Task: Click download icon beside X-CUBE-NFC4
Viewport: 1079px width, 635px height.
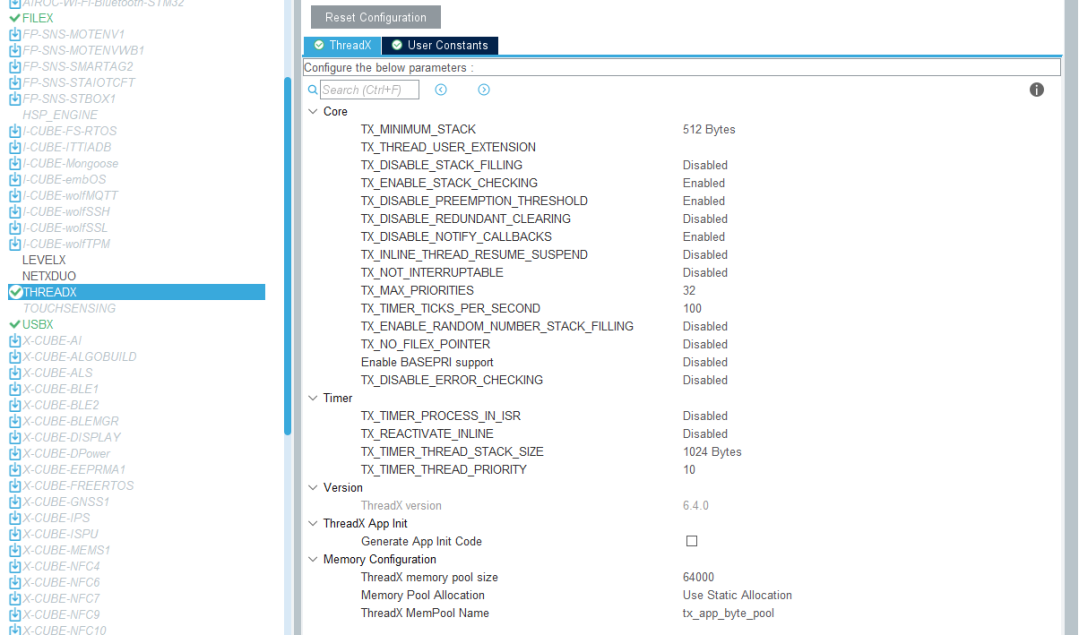Action: [14, 566]
